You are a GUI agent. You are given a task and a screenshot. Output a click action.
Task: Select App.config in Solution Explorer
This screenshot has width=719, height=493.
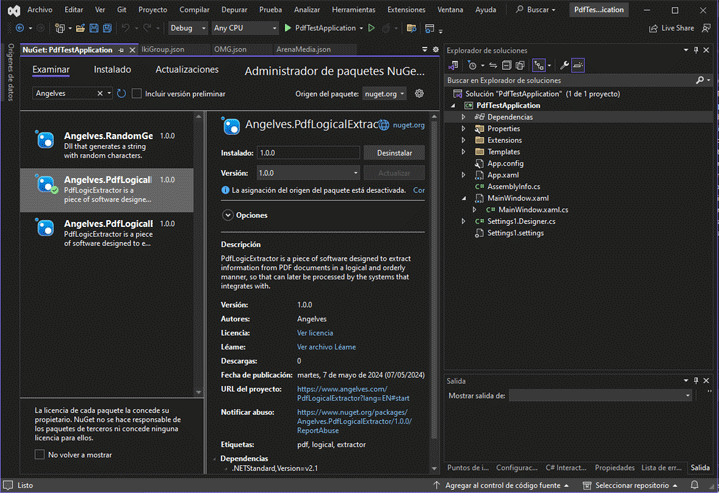point(505,163)
